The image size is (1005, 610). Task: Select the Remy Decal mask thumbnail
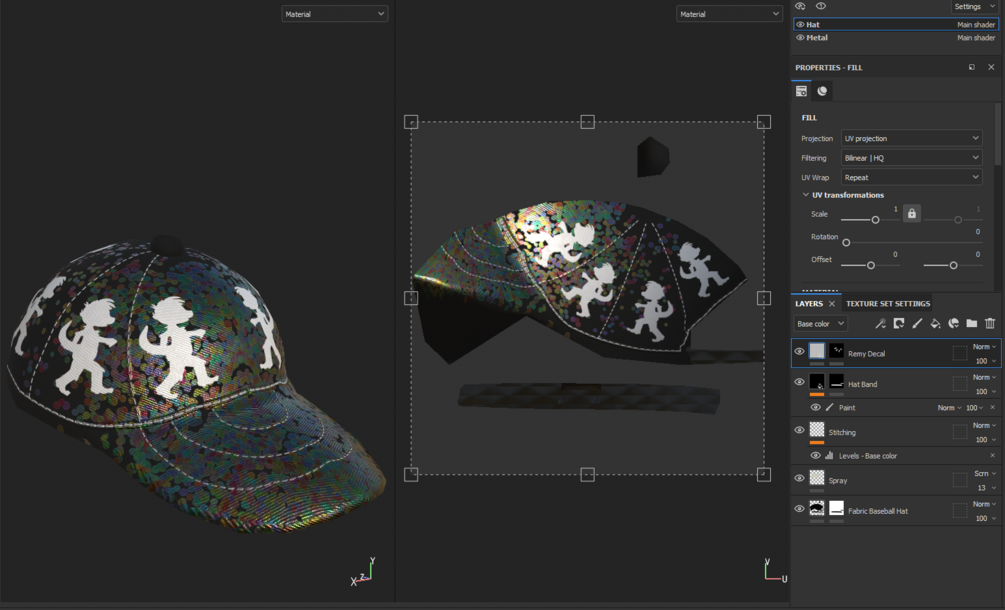tap(836, 350)
